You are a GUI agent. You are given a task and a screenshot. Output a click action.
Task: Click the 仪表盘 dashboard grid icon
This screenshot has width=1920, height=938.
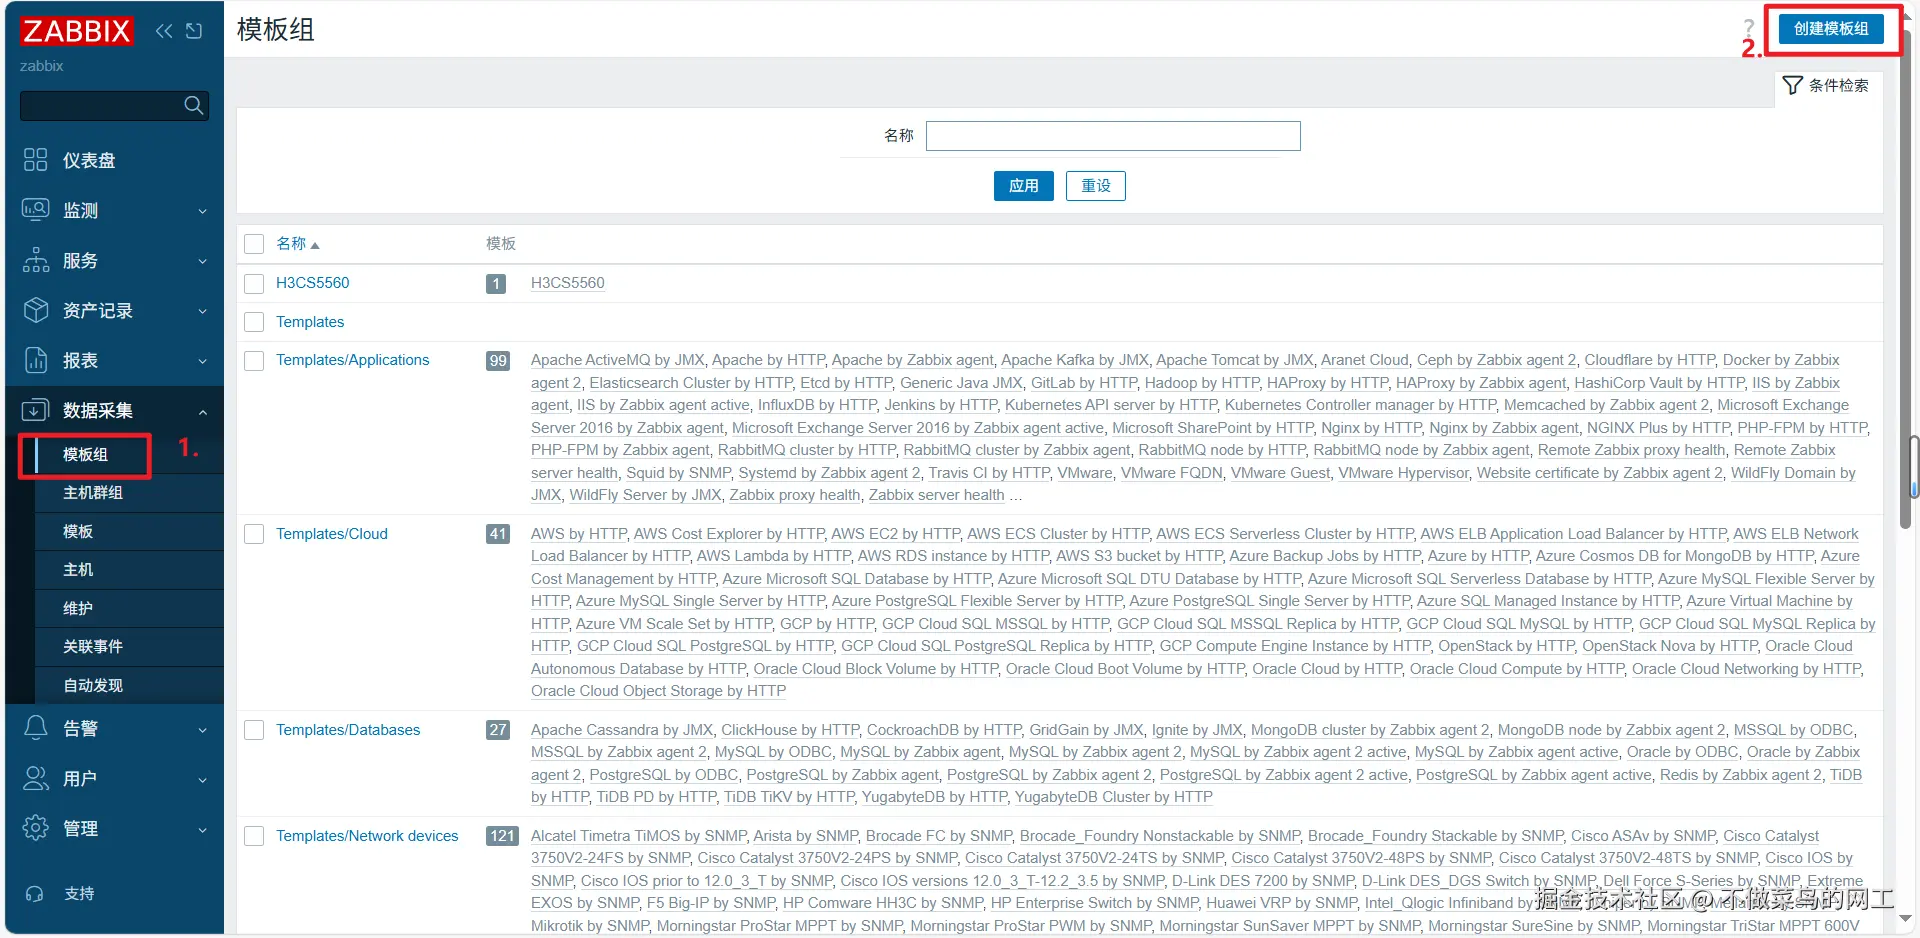(x=36, y=160)
